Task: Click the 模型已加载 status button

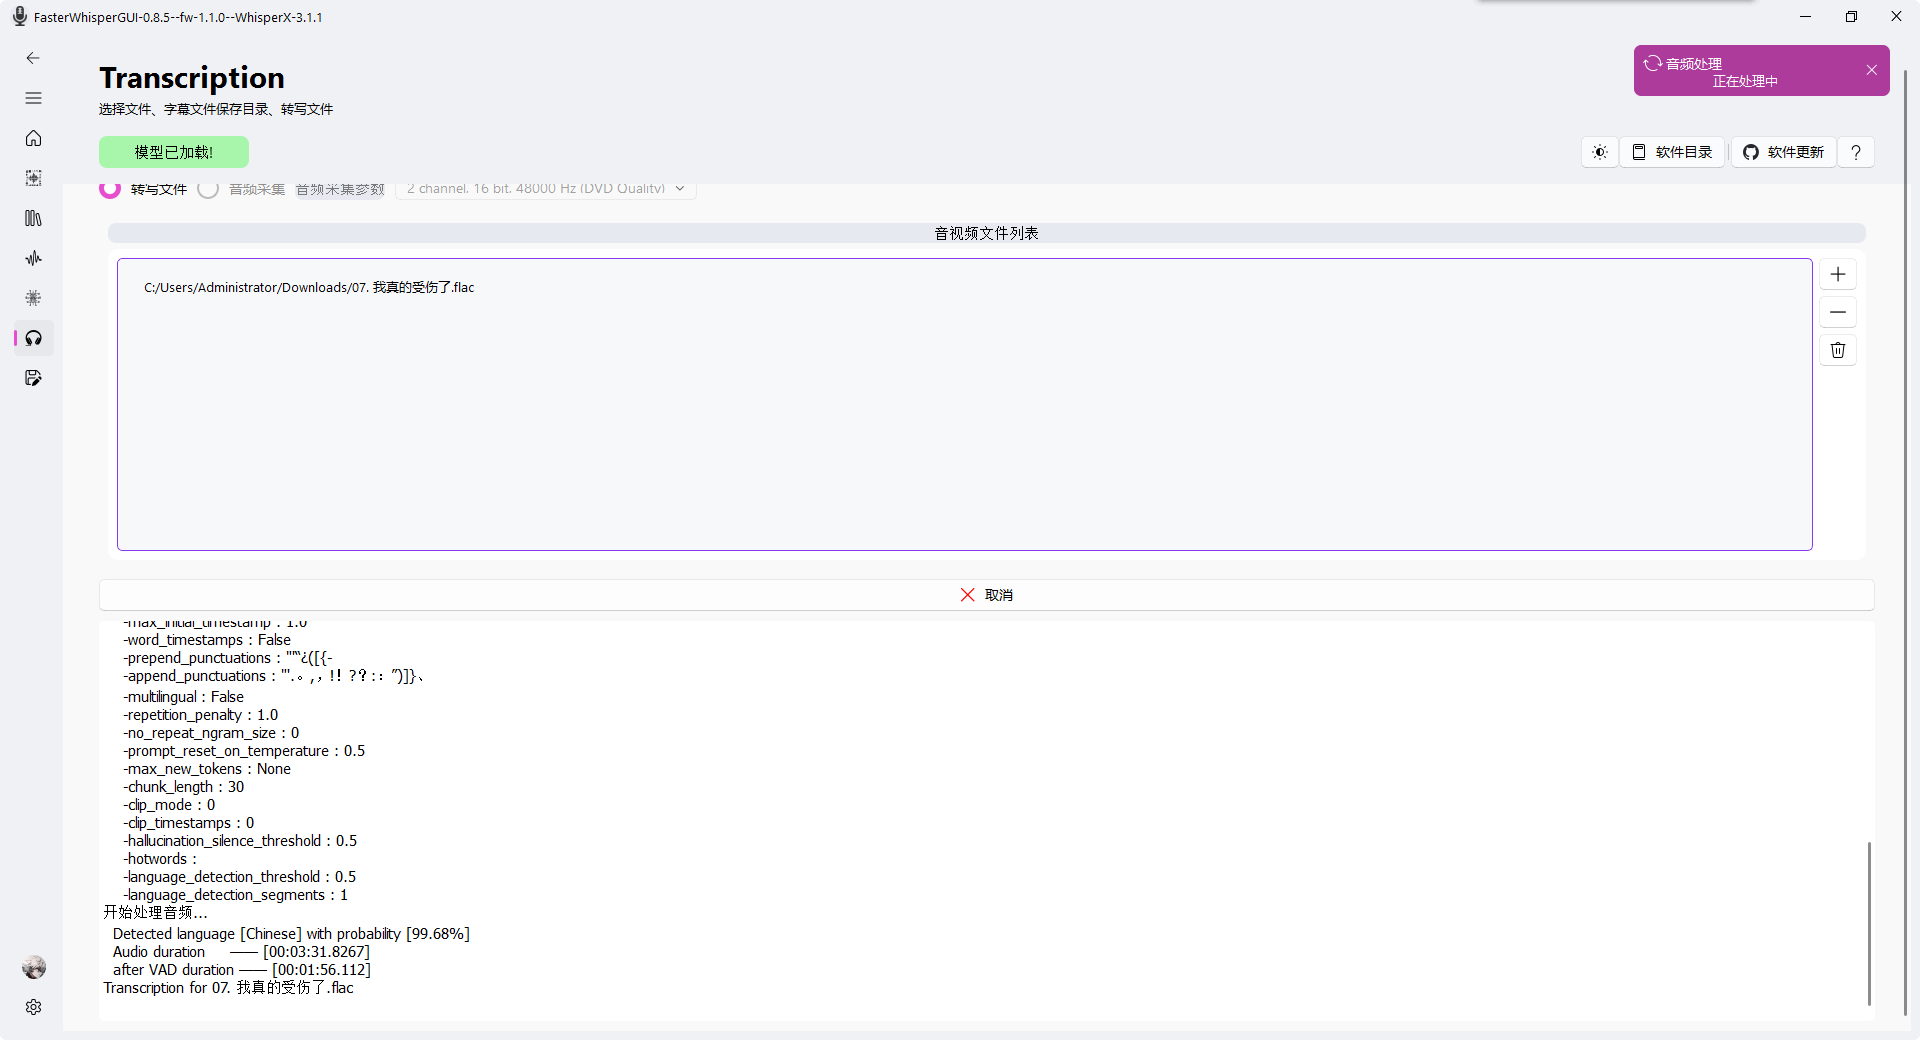Action: coord(173,152)
